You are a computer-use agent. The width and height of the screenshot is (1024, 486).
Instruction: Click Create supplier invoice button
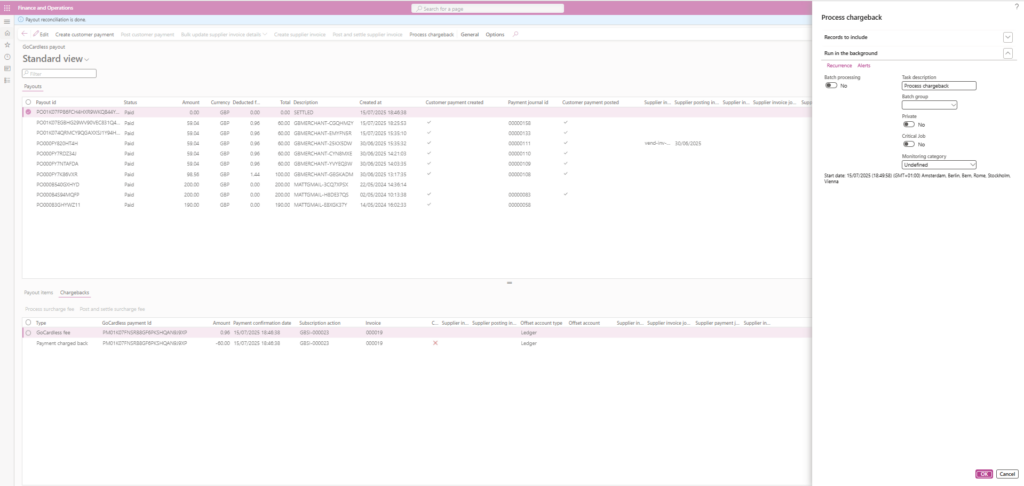300,34
